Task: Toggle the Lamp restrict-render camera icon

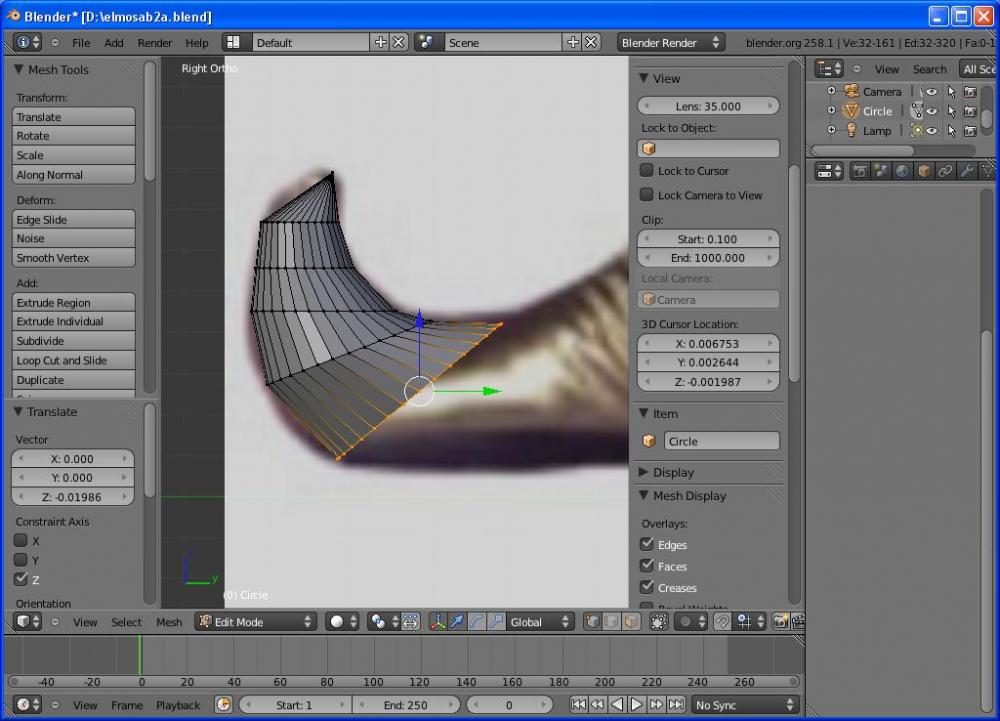Action: pos(969,131)
